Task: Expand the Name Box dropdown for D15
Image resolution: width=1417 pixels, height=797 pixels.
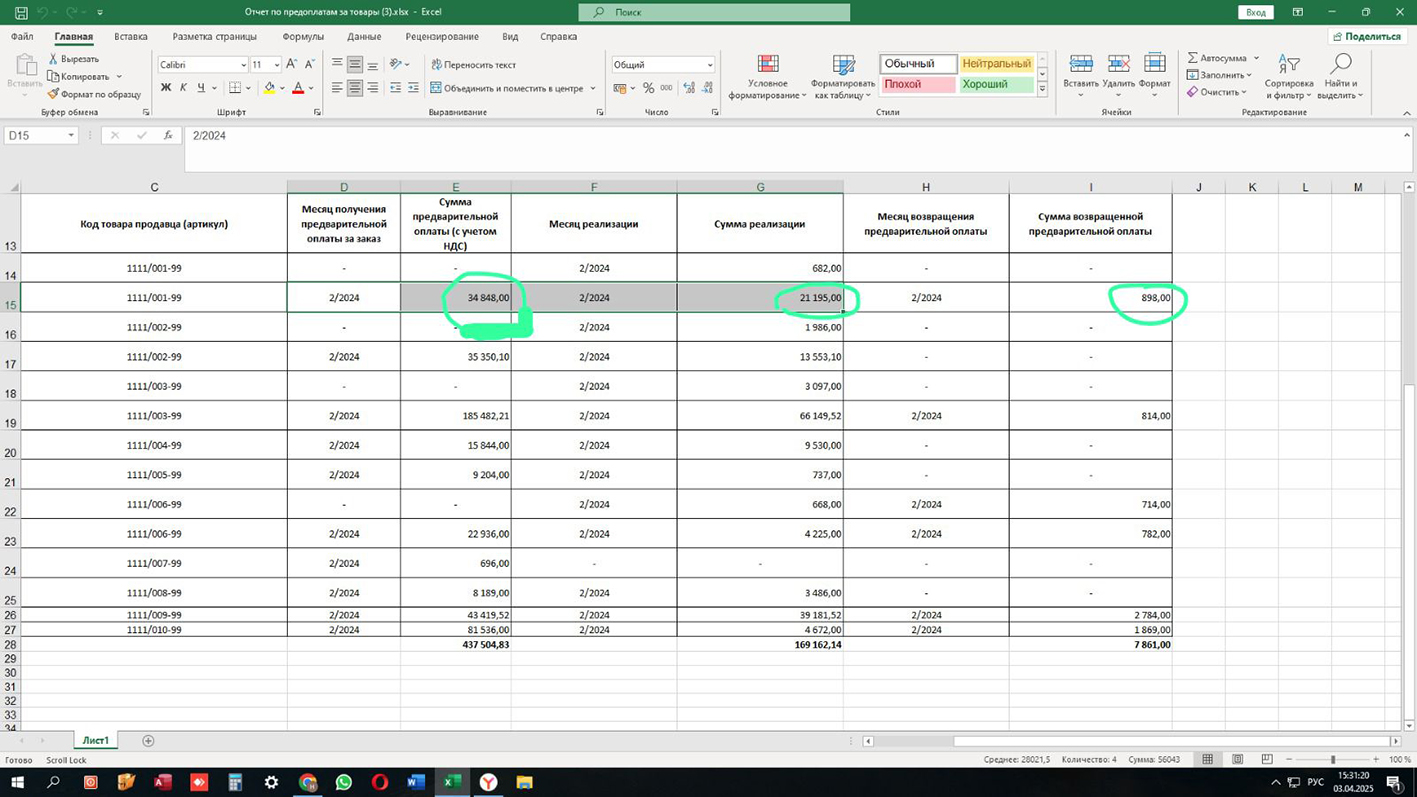Action: 71,135
